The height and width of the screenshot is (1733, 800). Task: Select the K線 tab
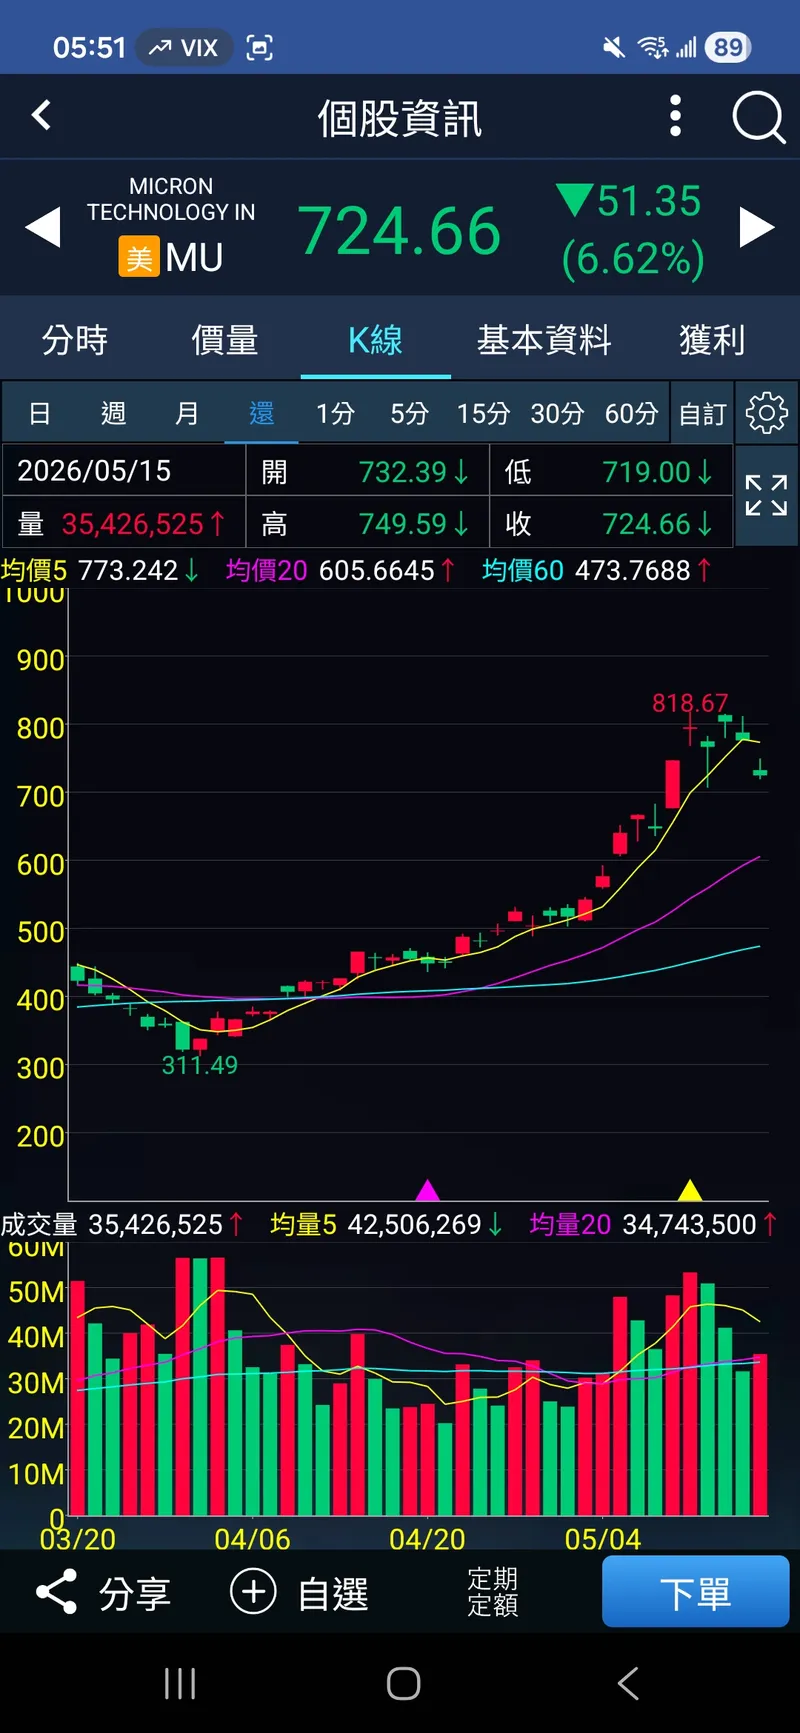375,340
